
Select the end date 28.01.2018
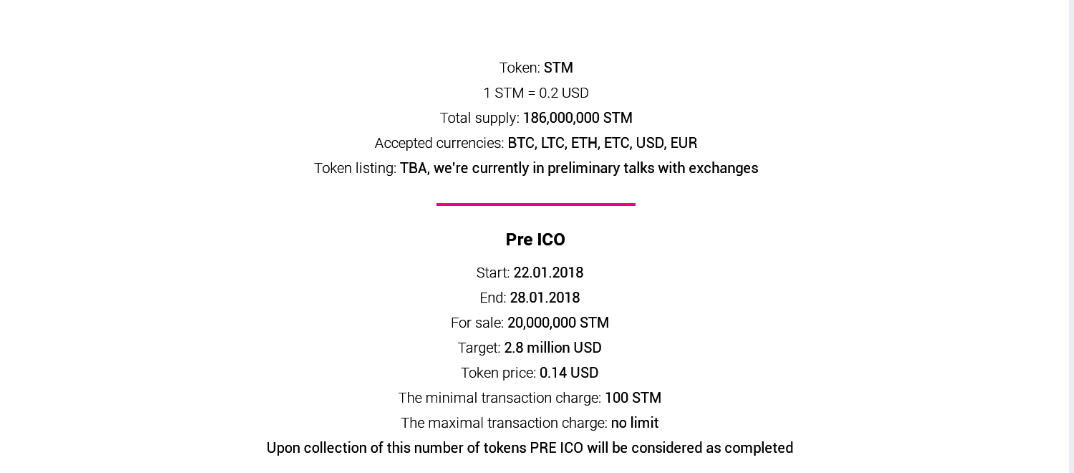545,298
